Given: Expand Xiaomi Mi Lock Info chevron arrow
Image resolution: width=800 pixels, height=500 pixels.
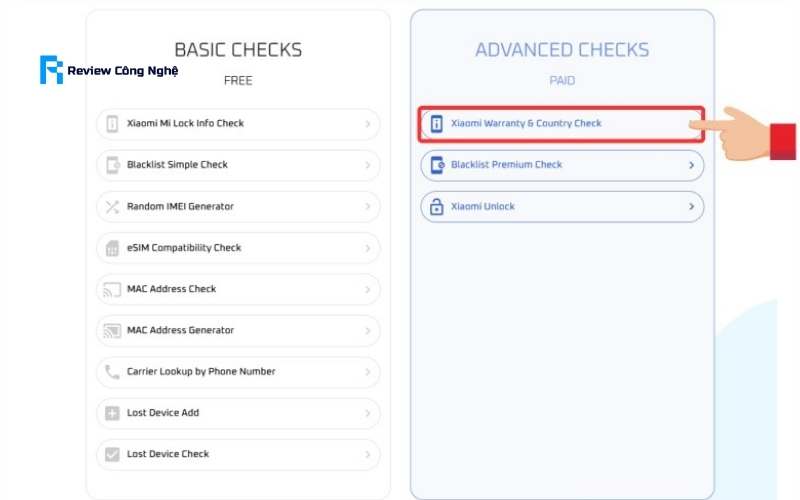Looking at the screenshot, I should (367, 123).
